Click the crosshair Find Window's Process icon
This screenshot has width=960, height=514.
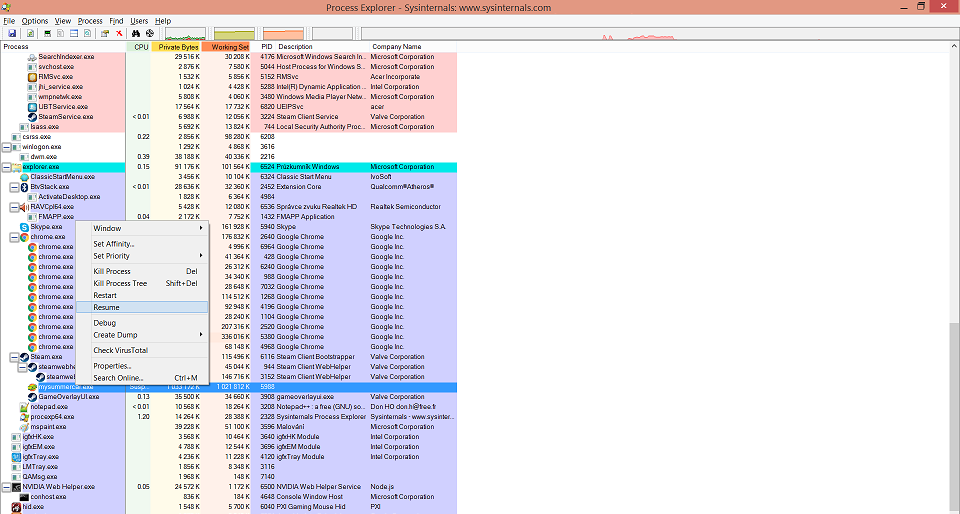coord(149,34)
